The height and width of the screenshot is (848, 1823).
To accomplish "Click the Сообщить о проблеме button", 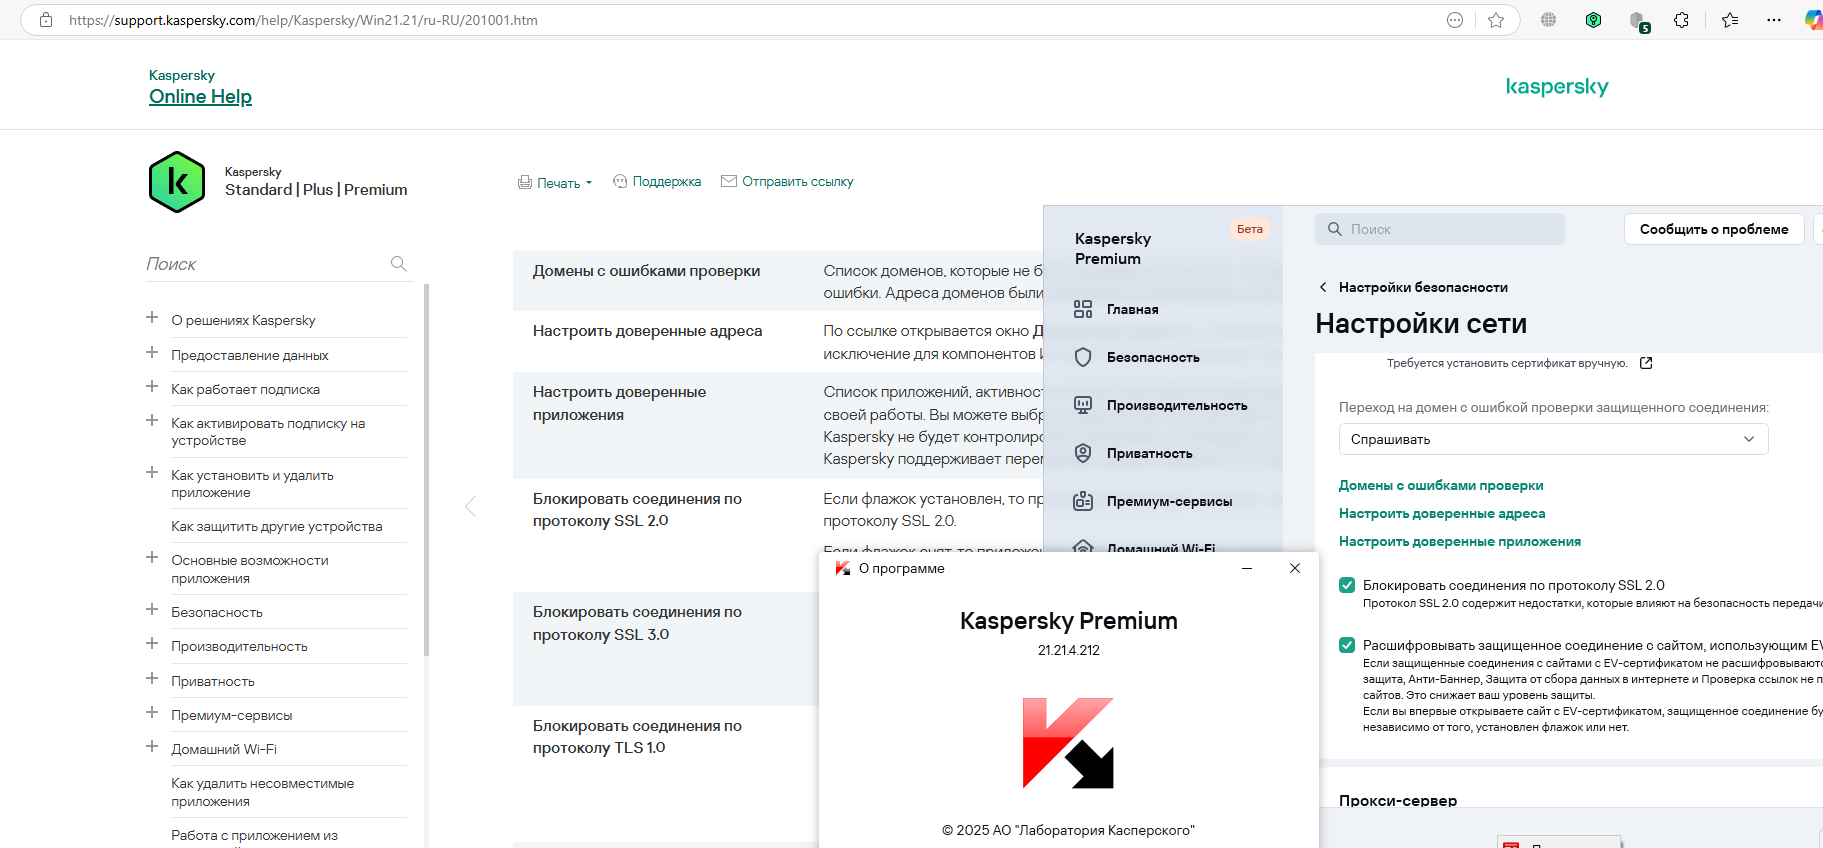I will click(x=1714, y=229).
